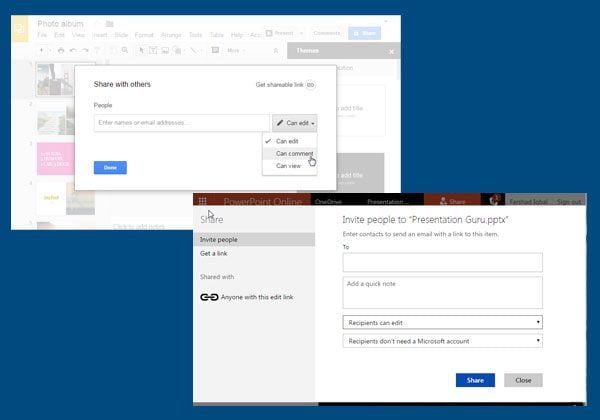
Task: Choose Can edit from permission menu
Action: point(290,141)
